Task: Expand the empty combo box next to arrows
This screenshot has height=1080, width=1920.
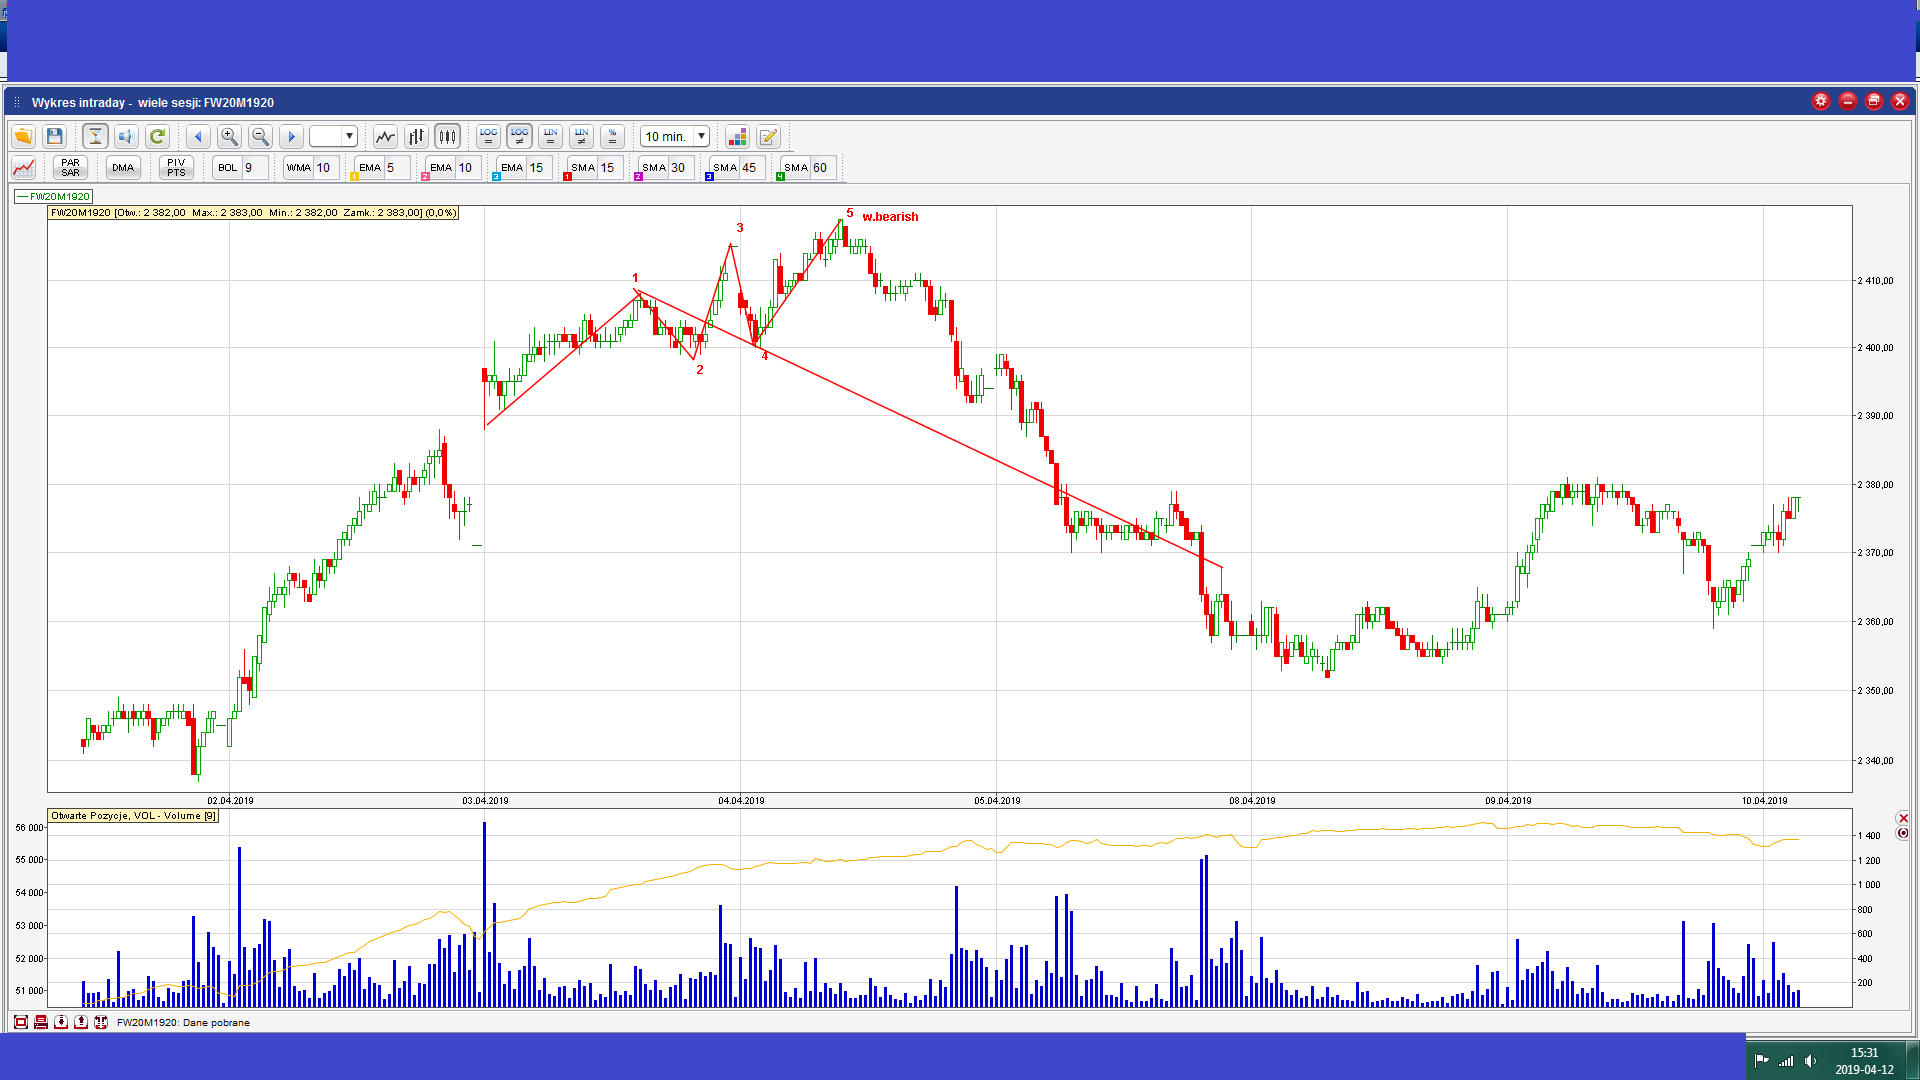Action: click(x=349, y=136)
